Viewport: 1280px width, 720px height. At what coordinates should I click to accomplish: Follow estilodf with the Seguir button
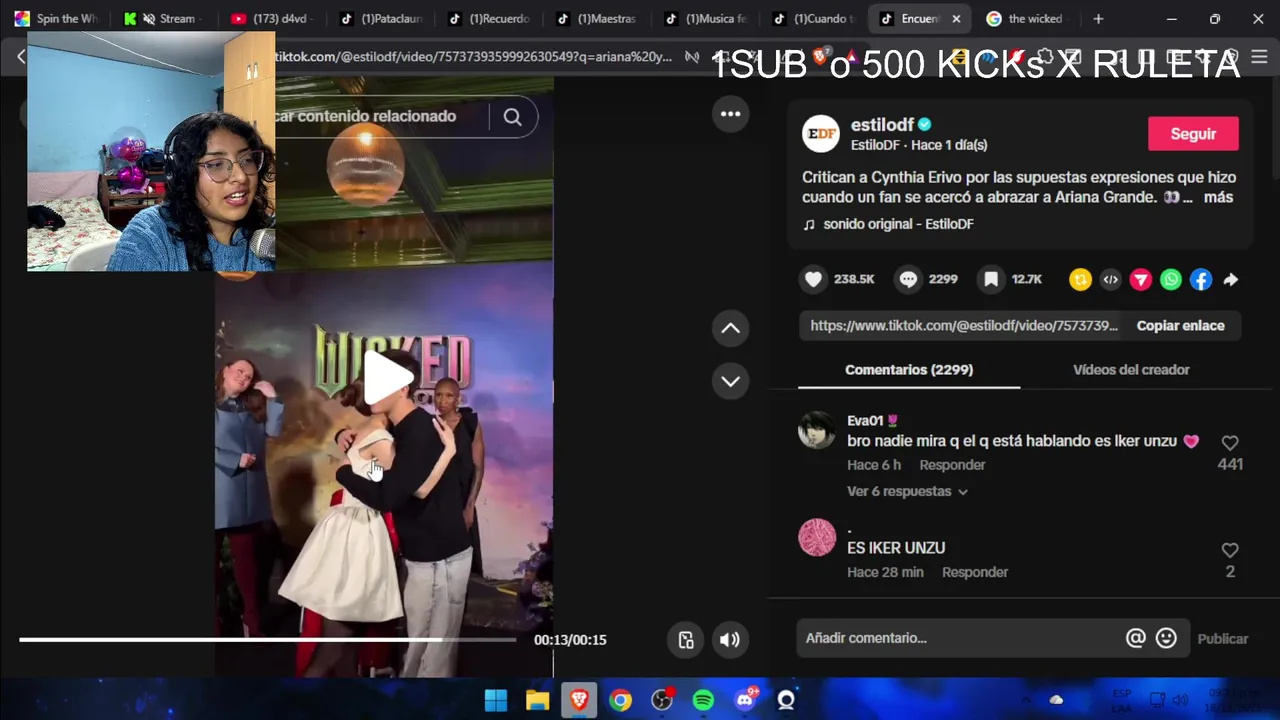[x=1193, y=134]
